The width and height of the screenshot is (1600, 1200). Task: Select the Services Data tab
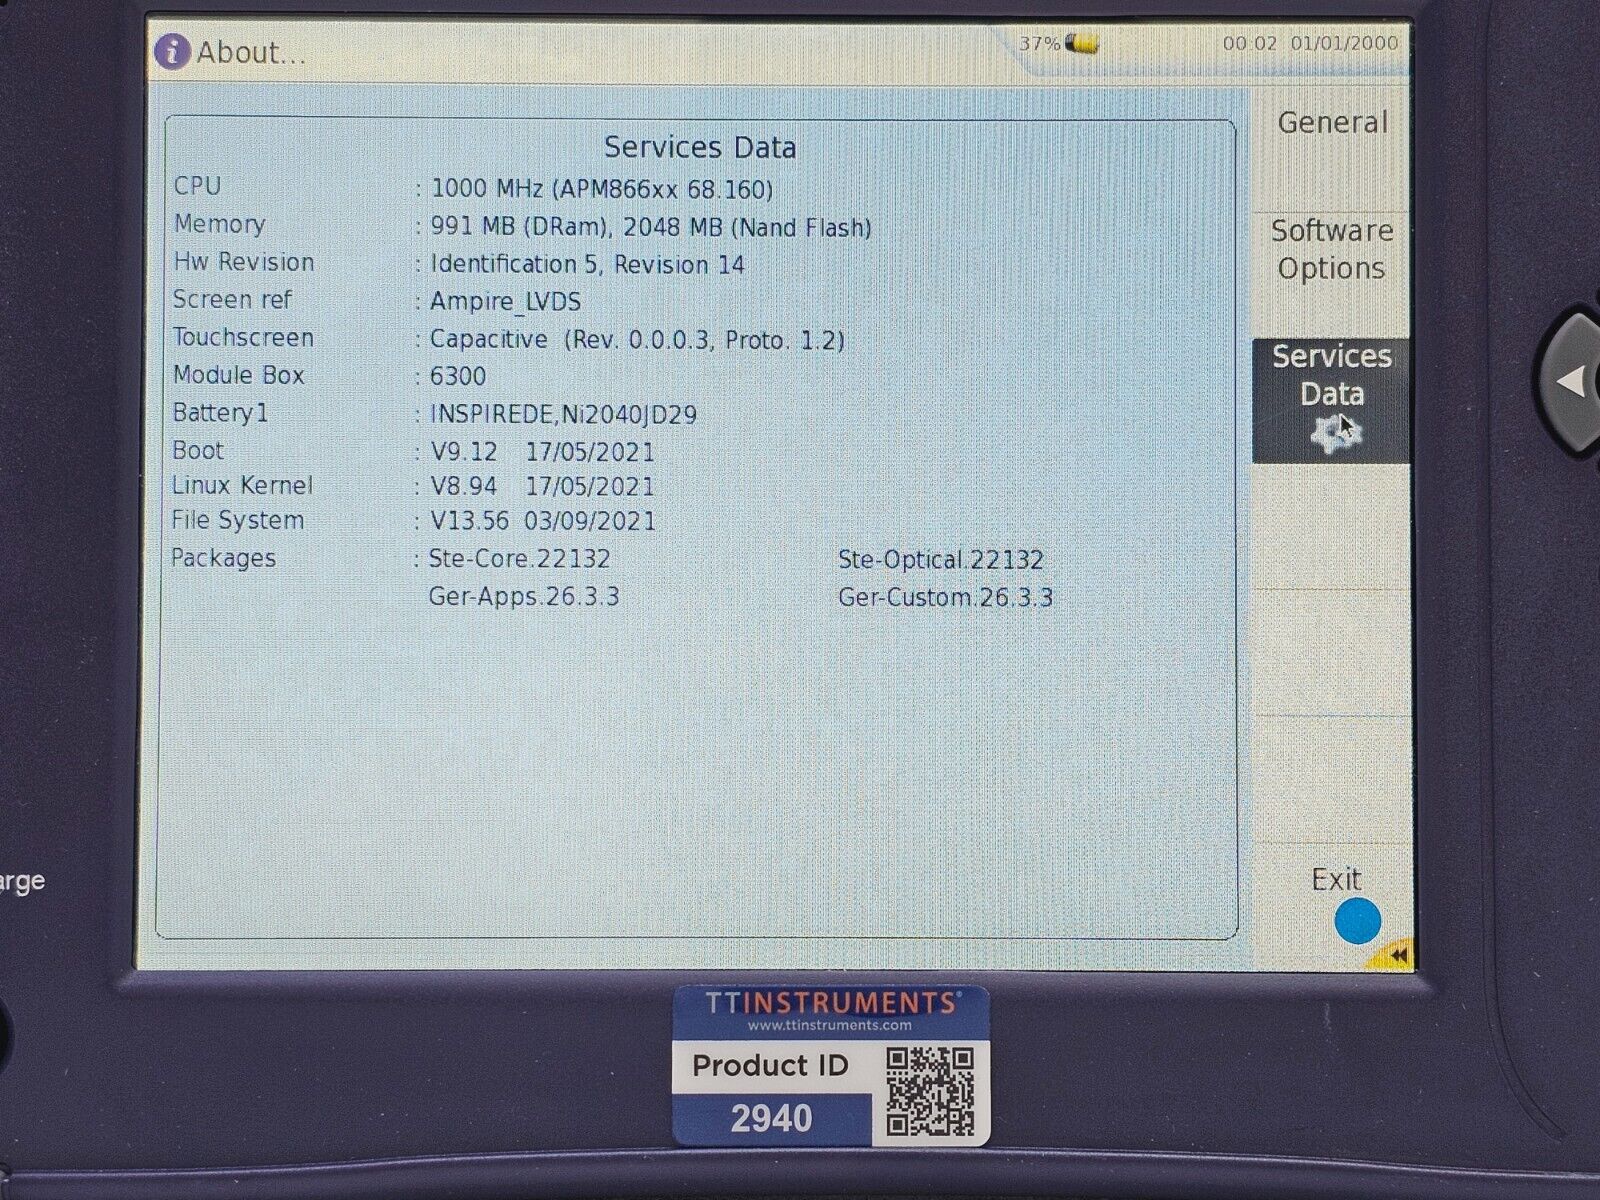tap(1331, 375)
